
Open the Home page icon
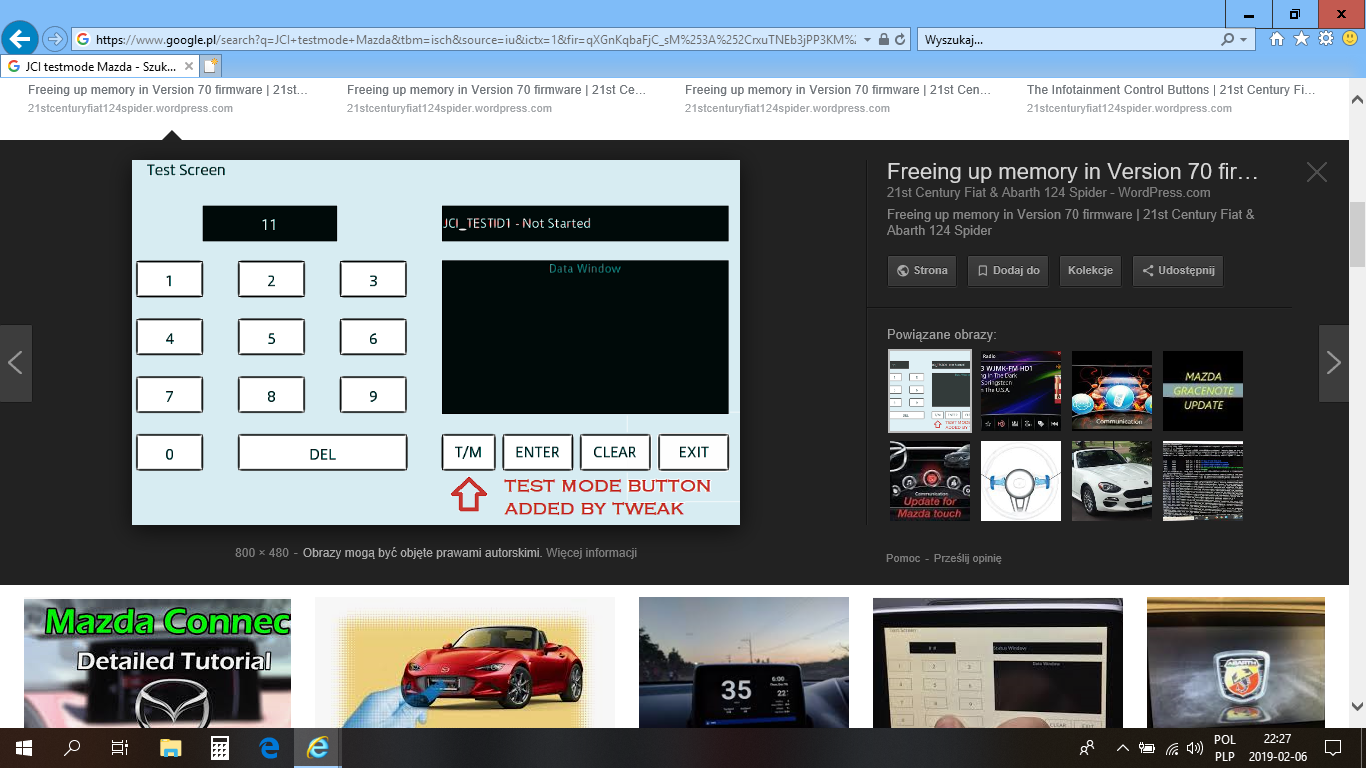click(x=1277, y=39)
